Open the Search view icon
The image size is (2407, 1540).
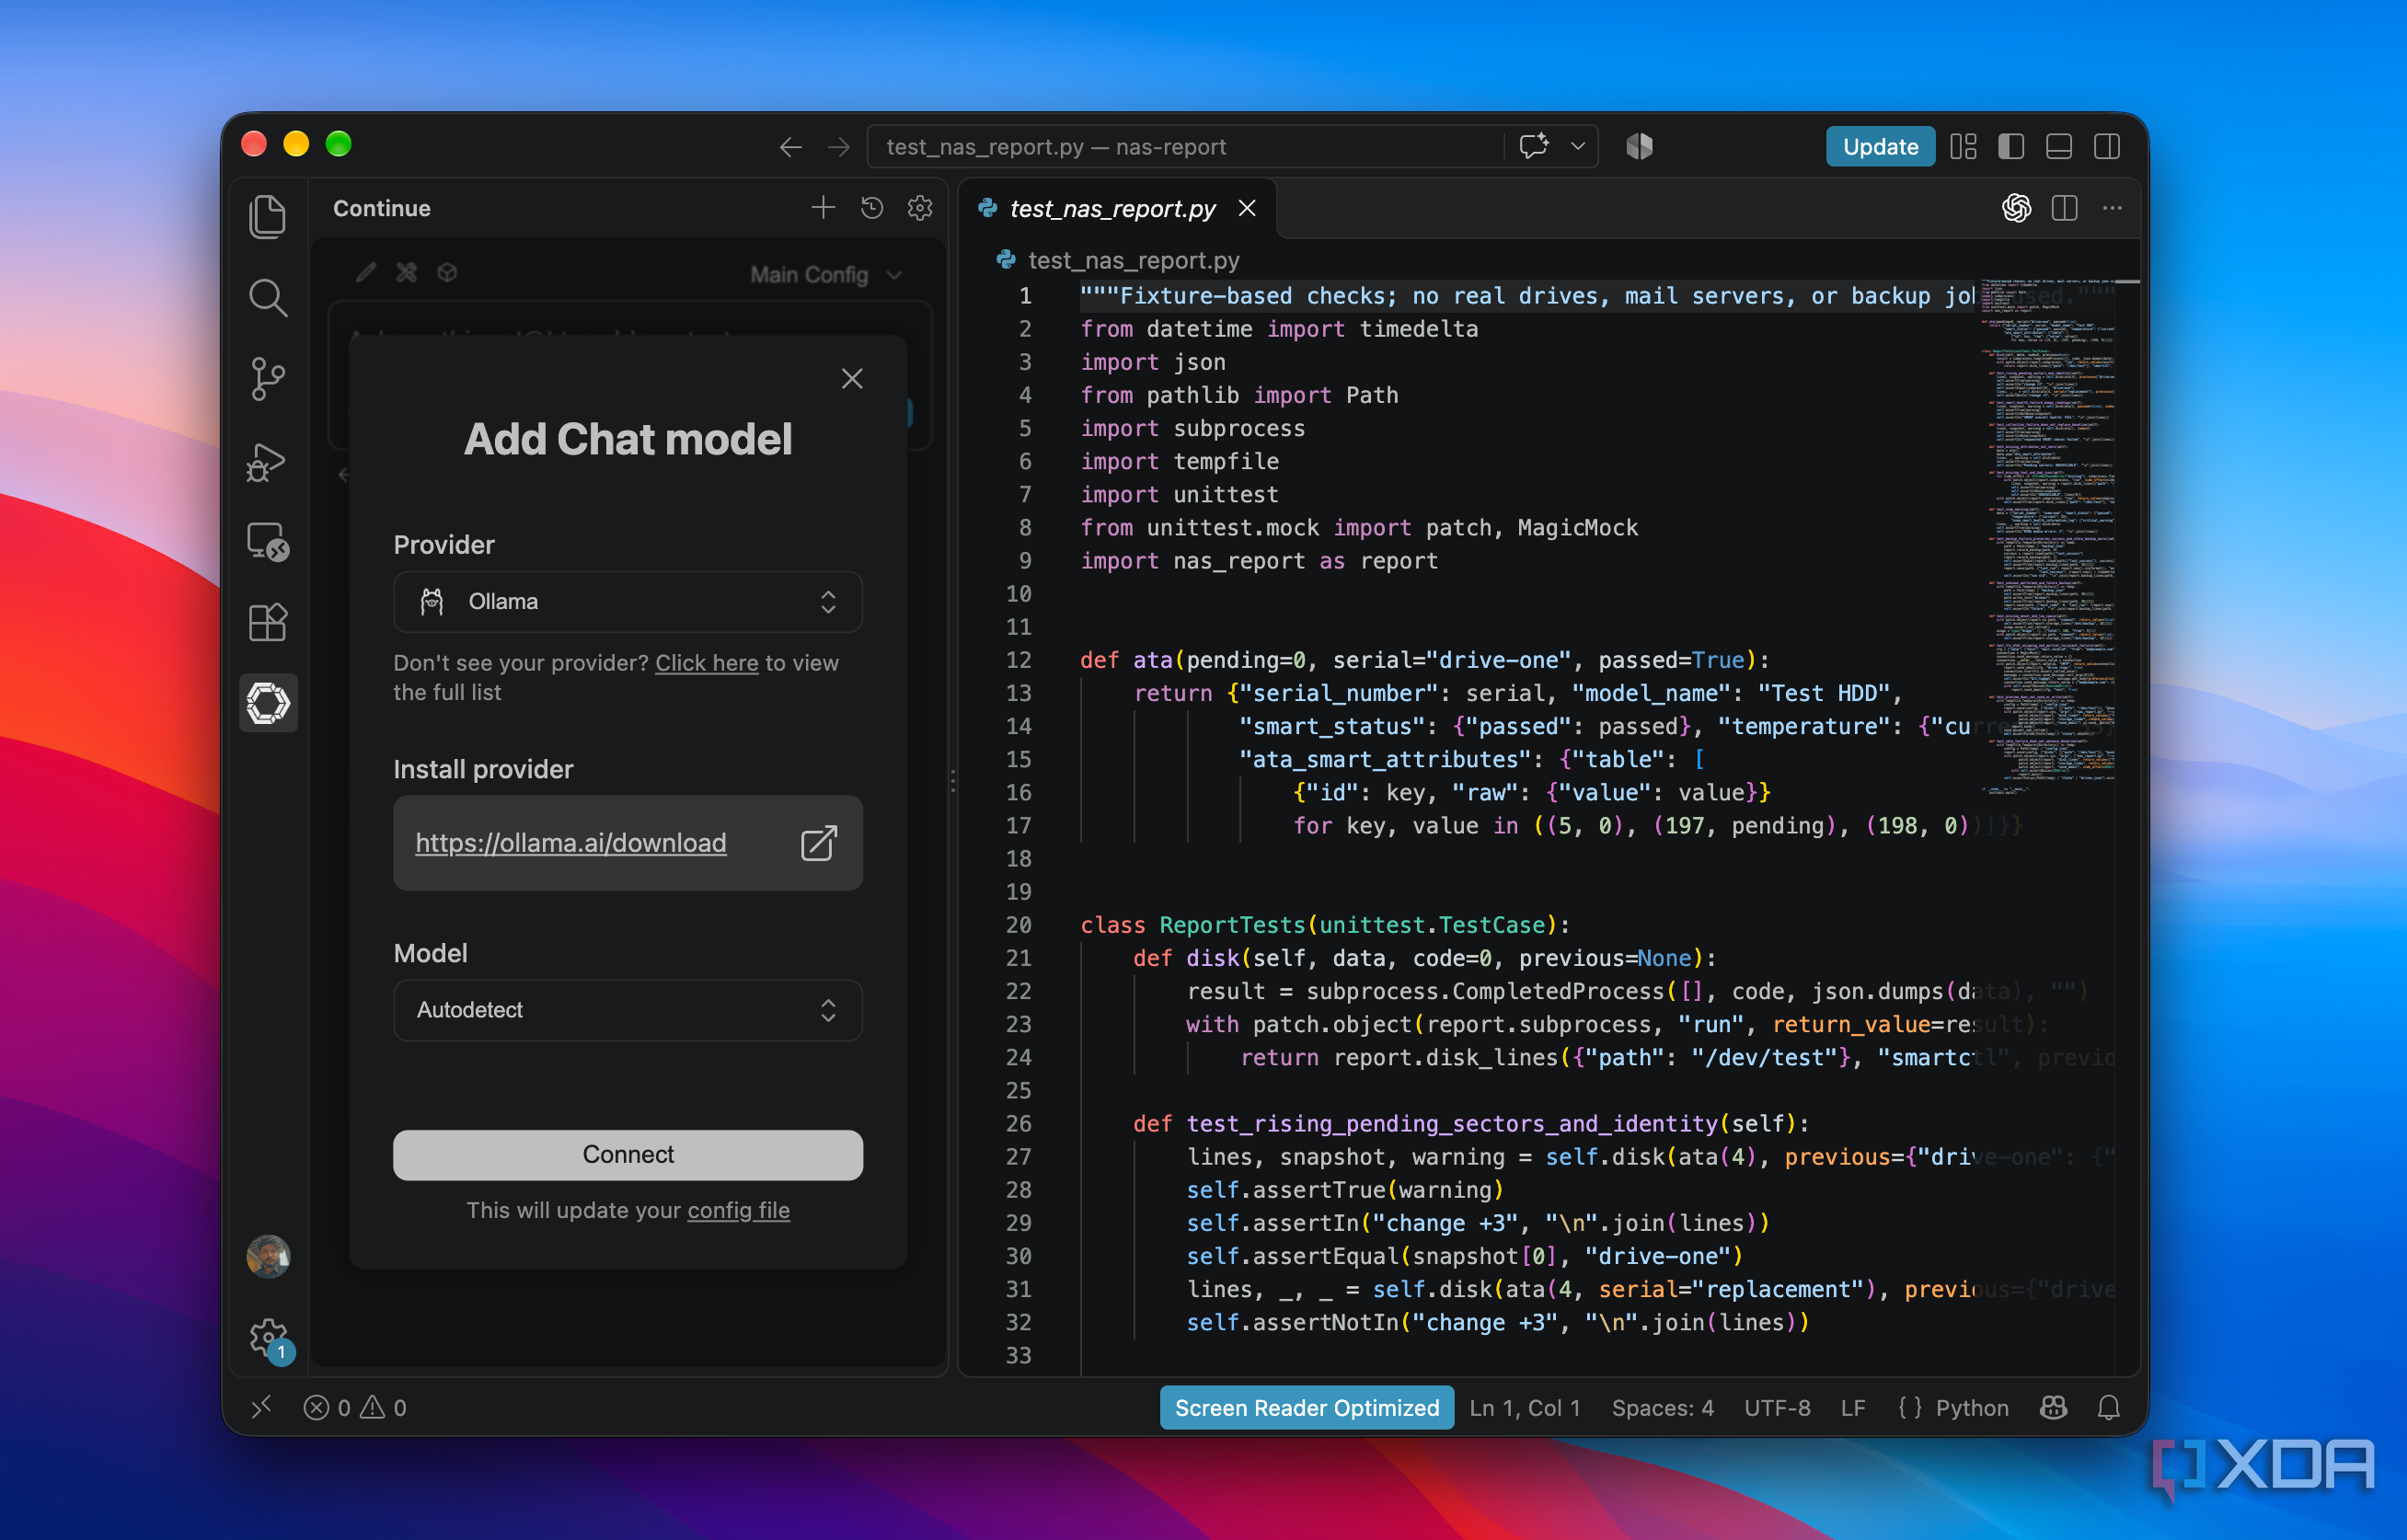point(267,298)
